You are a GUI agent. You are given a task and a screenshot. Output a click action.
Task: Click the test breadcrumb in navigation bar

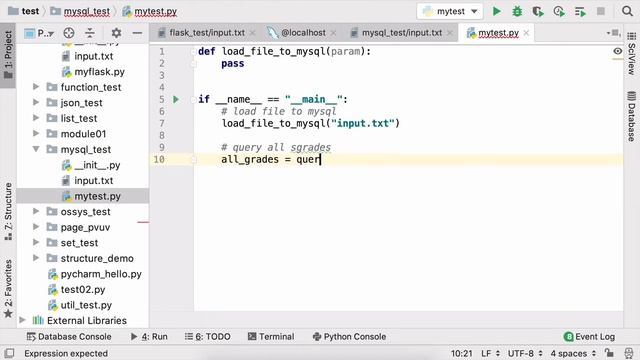[x=24, y=11]
